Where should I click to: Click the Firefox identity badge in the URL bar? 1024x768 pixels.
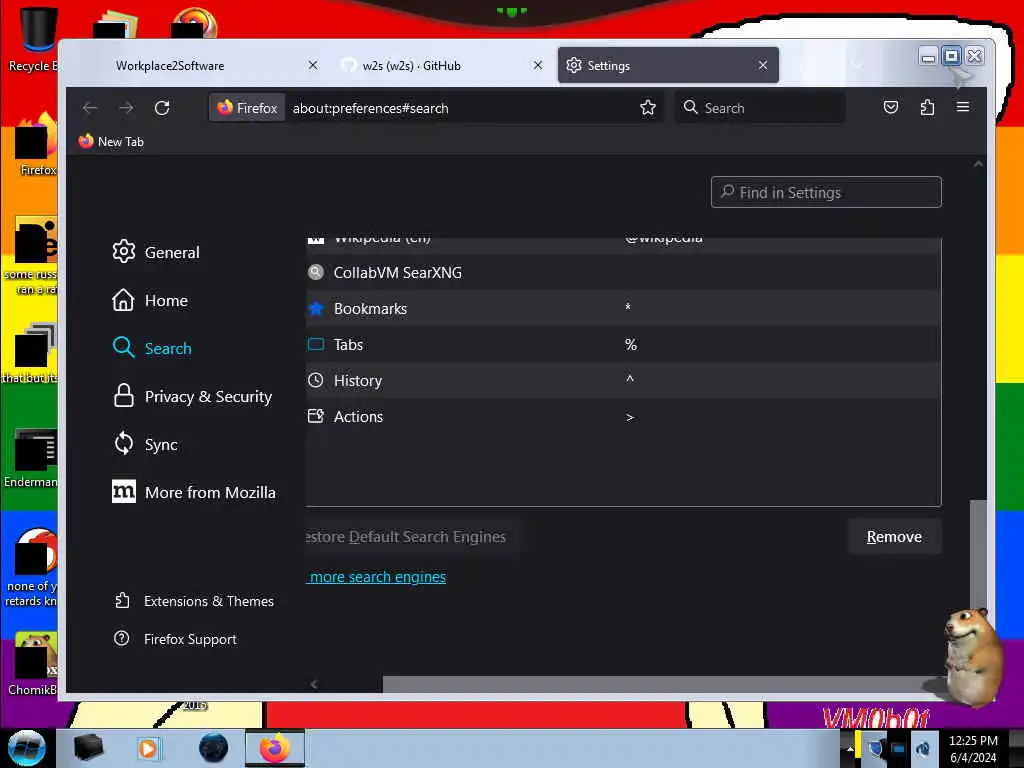248,108
